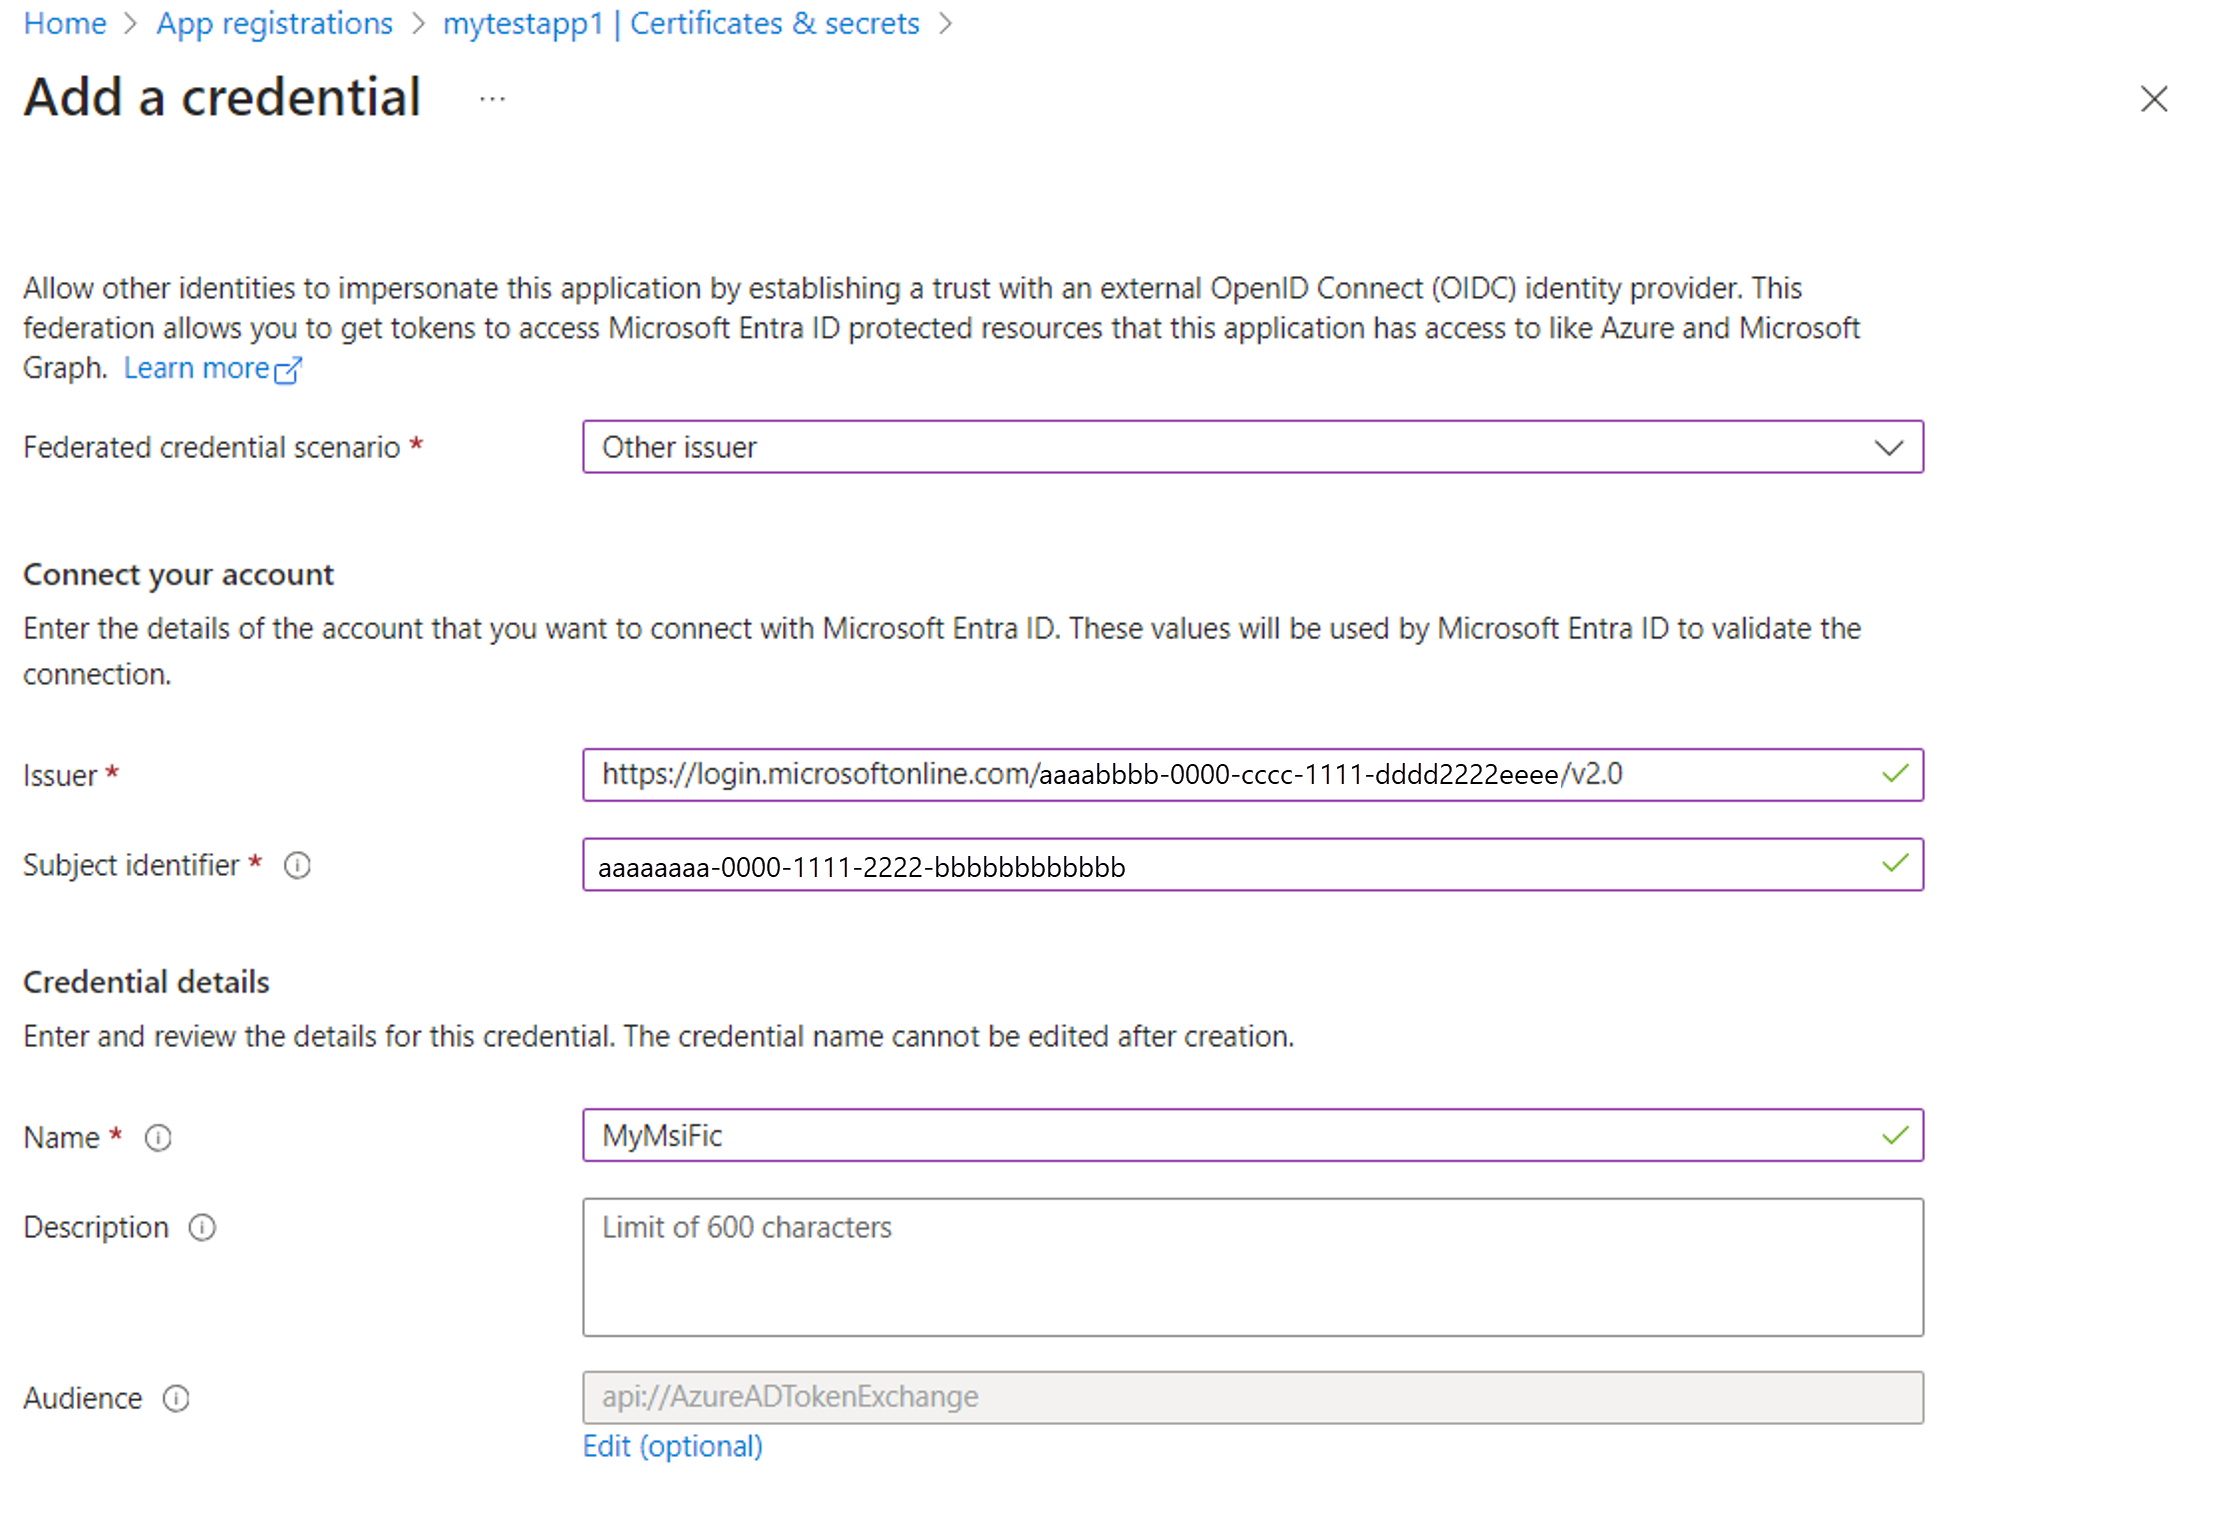Click the info icon beside Name label

(x=158, y=1138)
